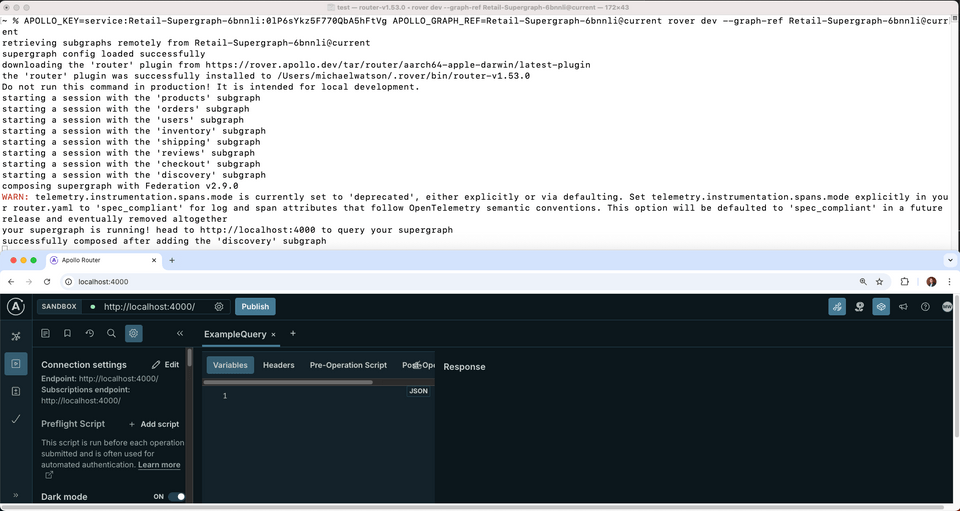Add a preflight script

pos(154,424)
